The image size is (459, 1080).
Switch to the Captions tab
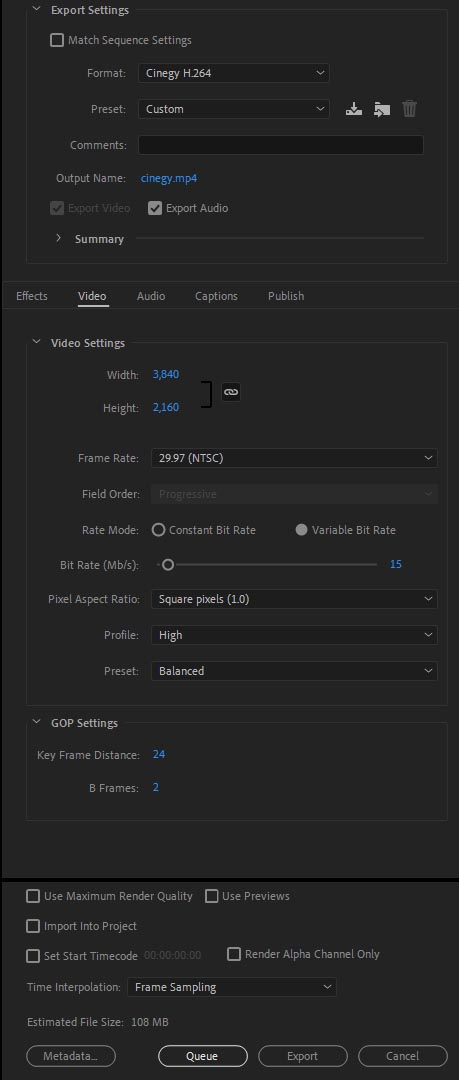(x=216, y=296)
